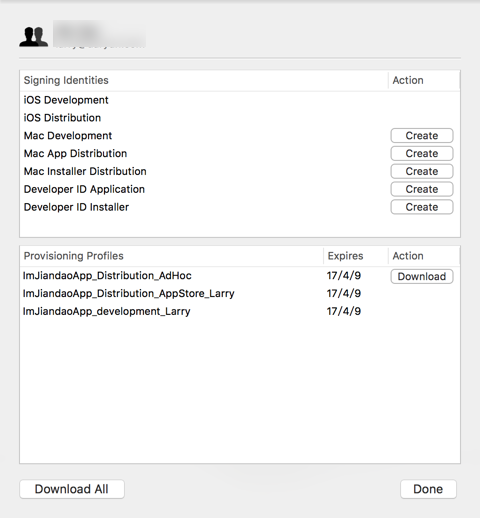480x518 pixels.
Task: Sort by the Signing Identities column header
Action: [x=204, y=80]
